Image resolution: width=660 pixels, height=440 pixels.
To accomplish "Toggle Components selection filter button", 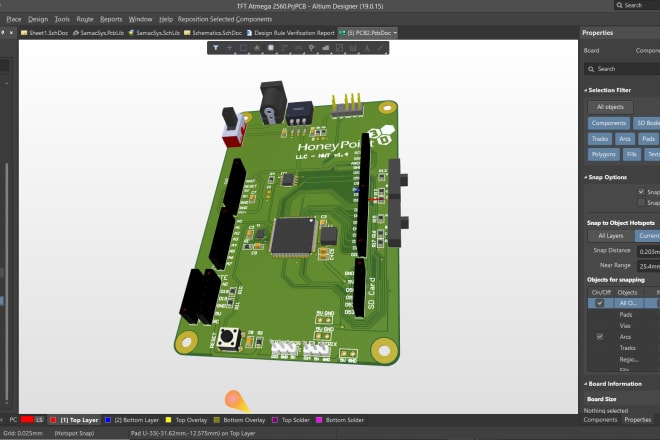I will point(609,123).
